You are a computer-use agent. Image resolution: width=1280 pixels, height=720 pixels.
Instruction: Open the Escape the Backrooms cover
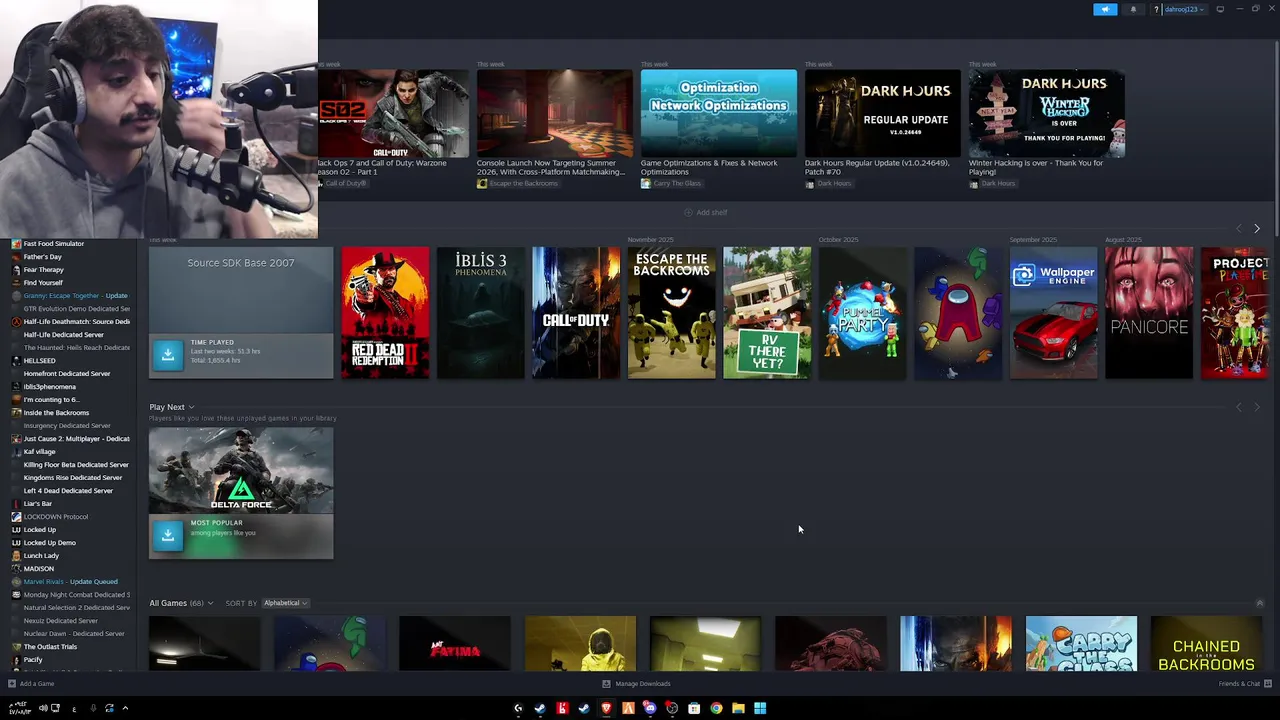tap(672, 313)
